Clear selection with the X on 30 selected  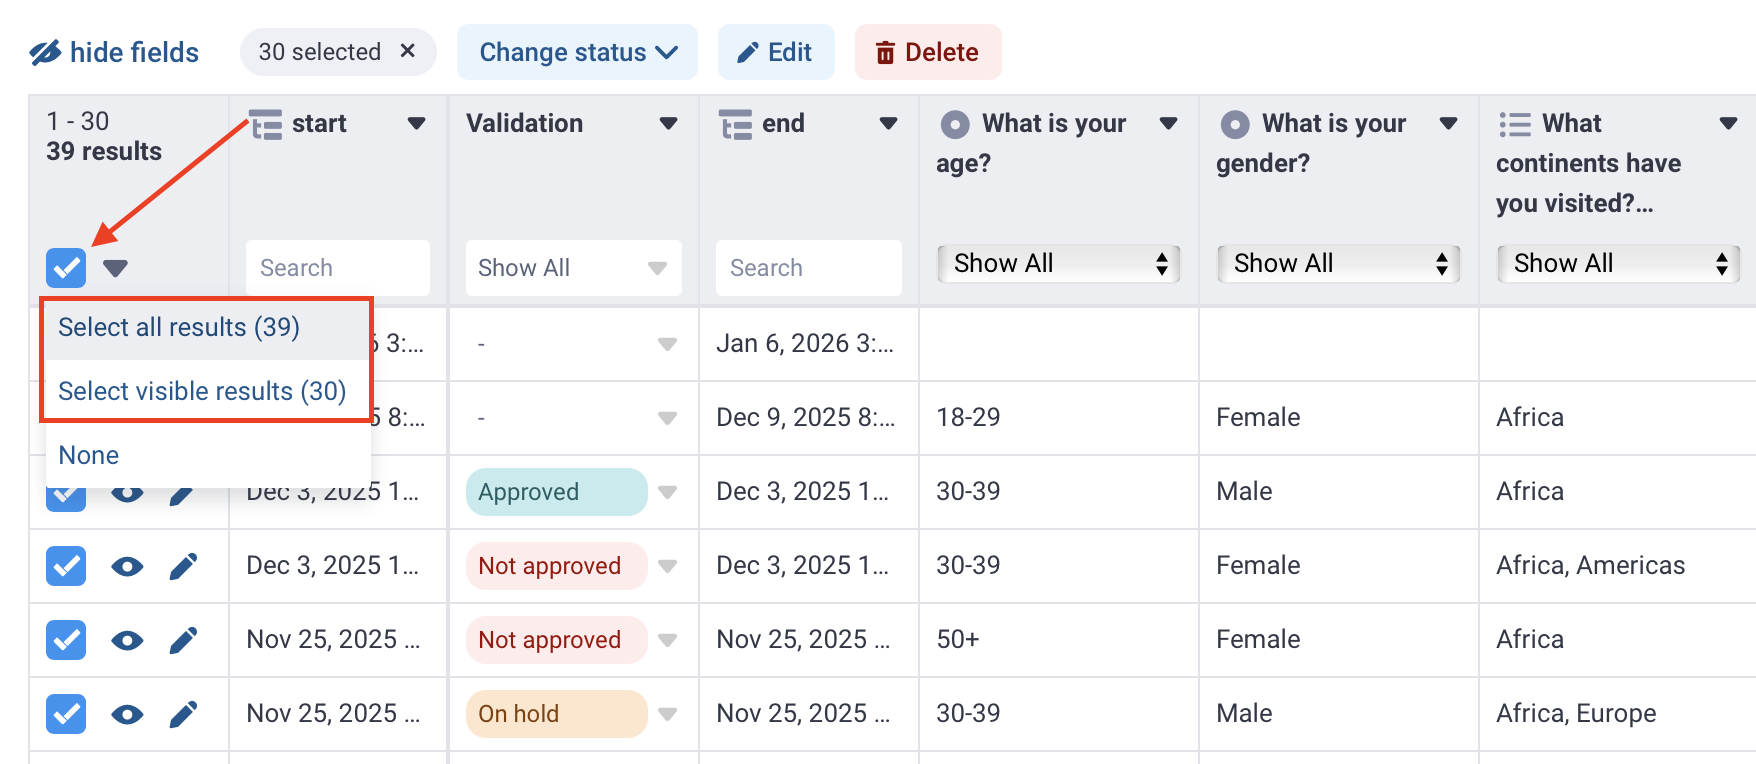pyautogui.click(x=408, y=51)
